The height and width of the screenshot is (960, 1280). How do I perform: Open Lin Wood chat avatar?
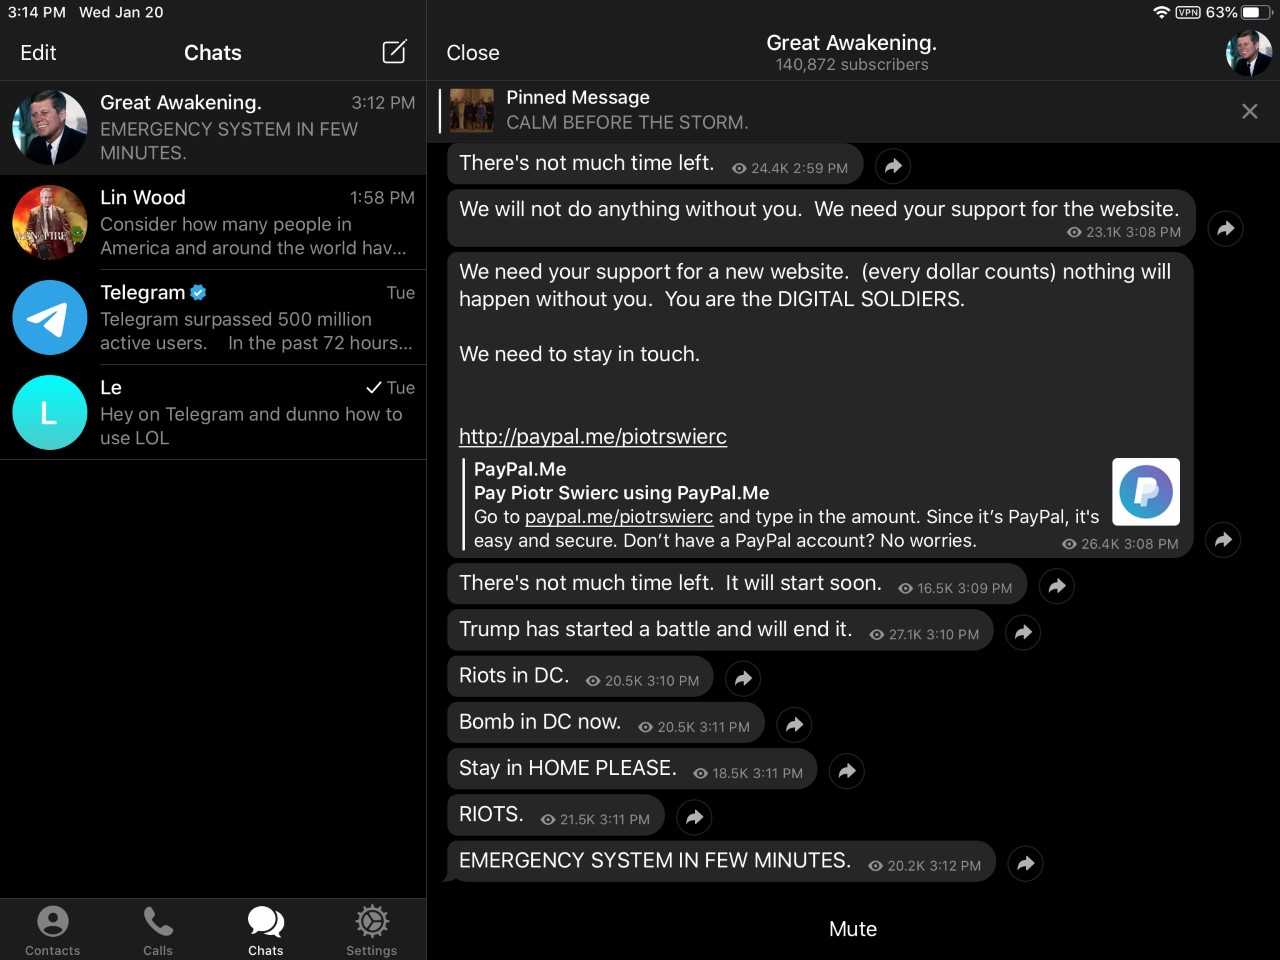[50, 222]
